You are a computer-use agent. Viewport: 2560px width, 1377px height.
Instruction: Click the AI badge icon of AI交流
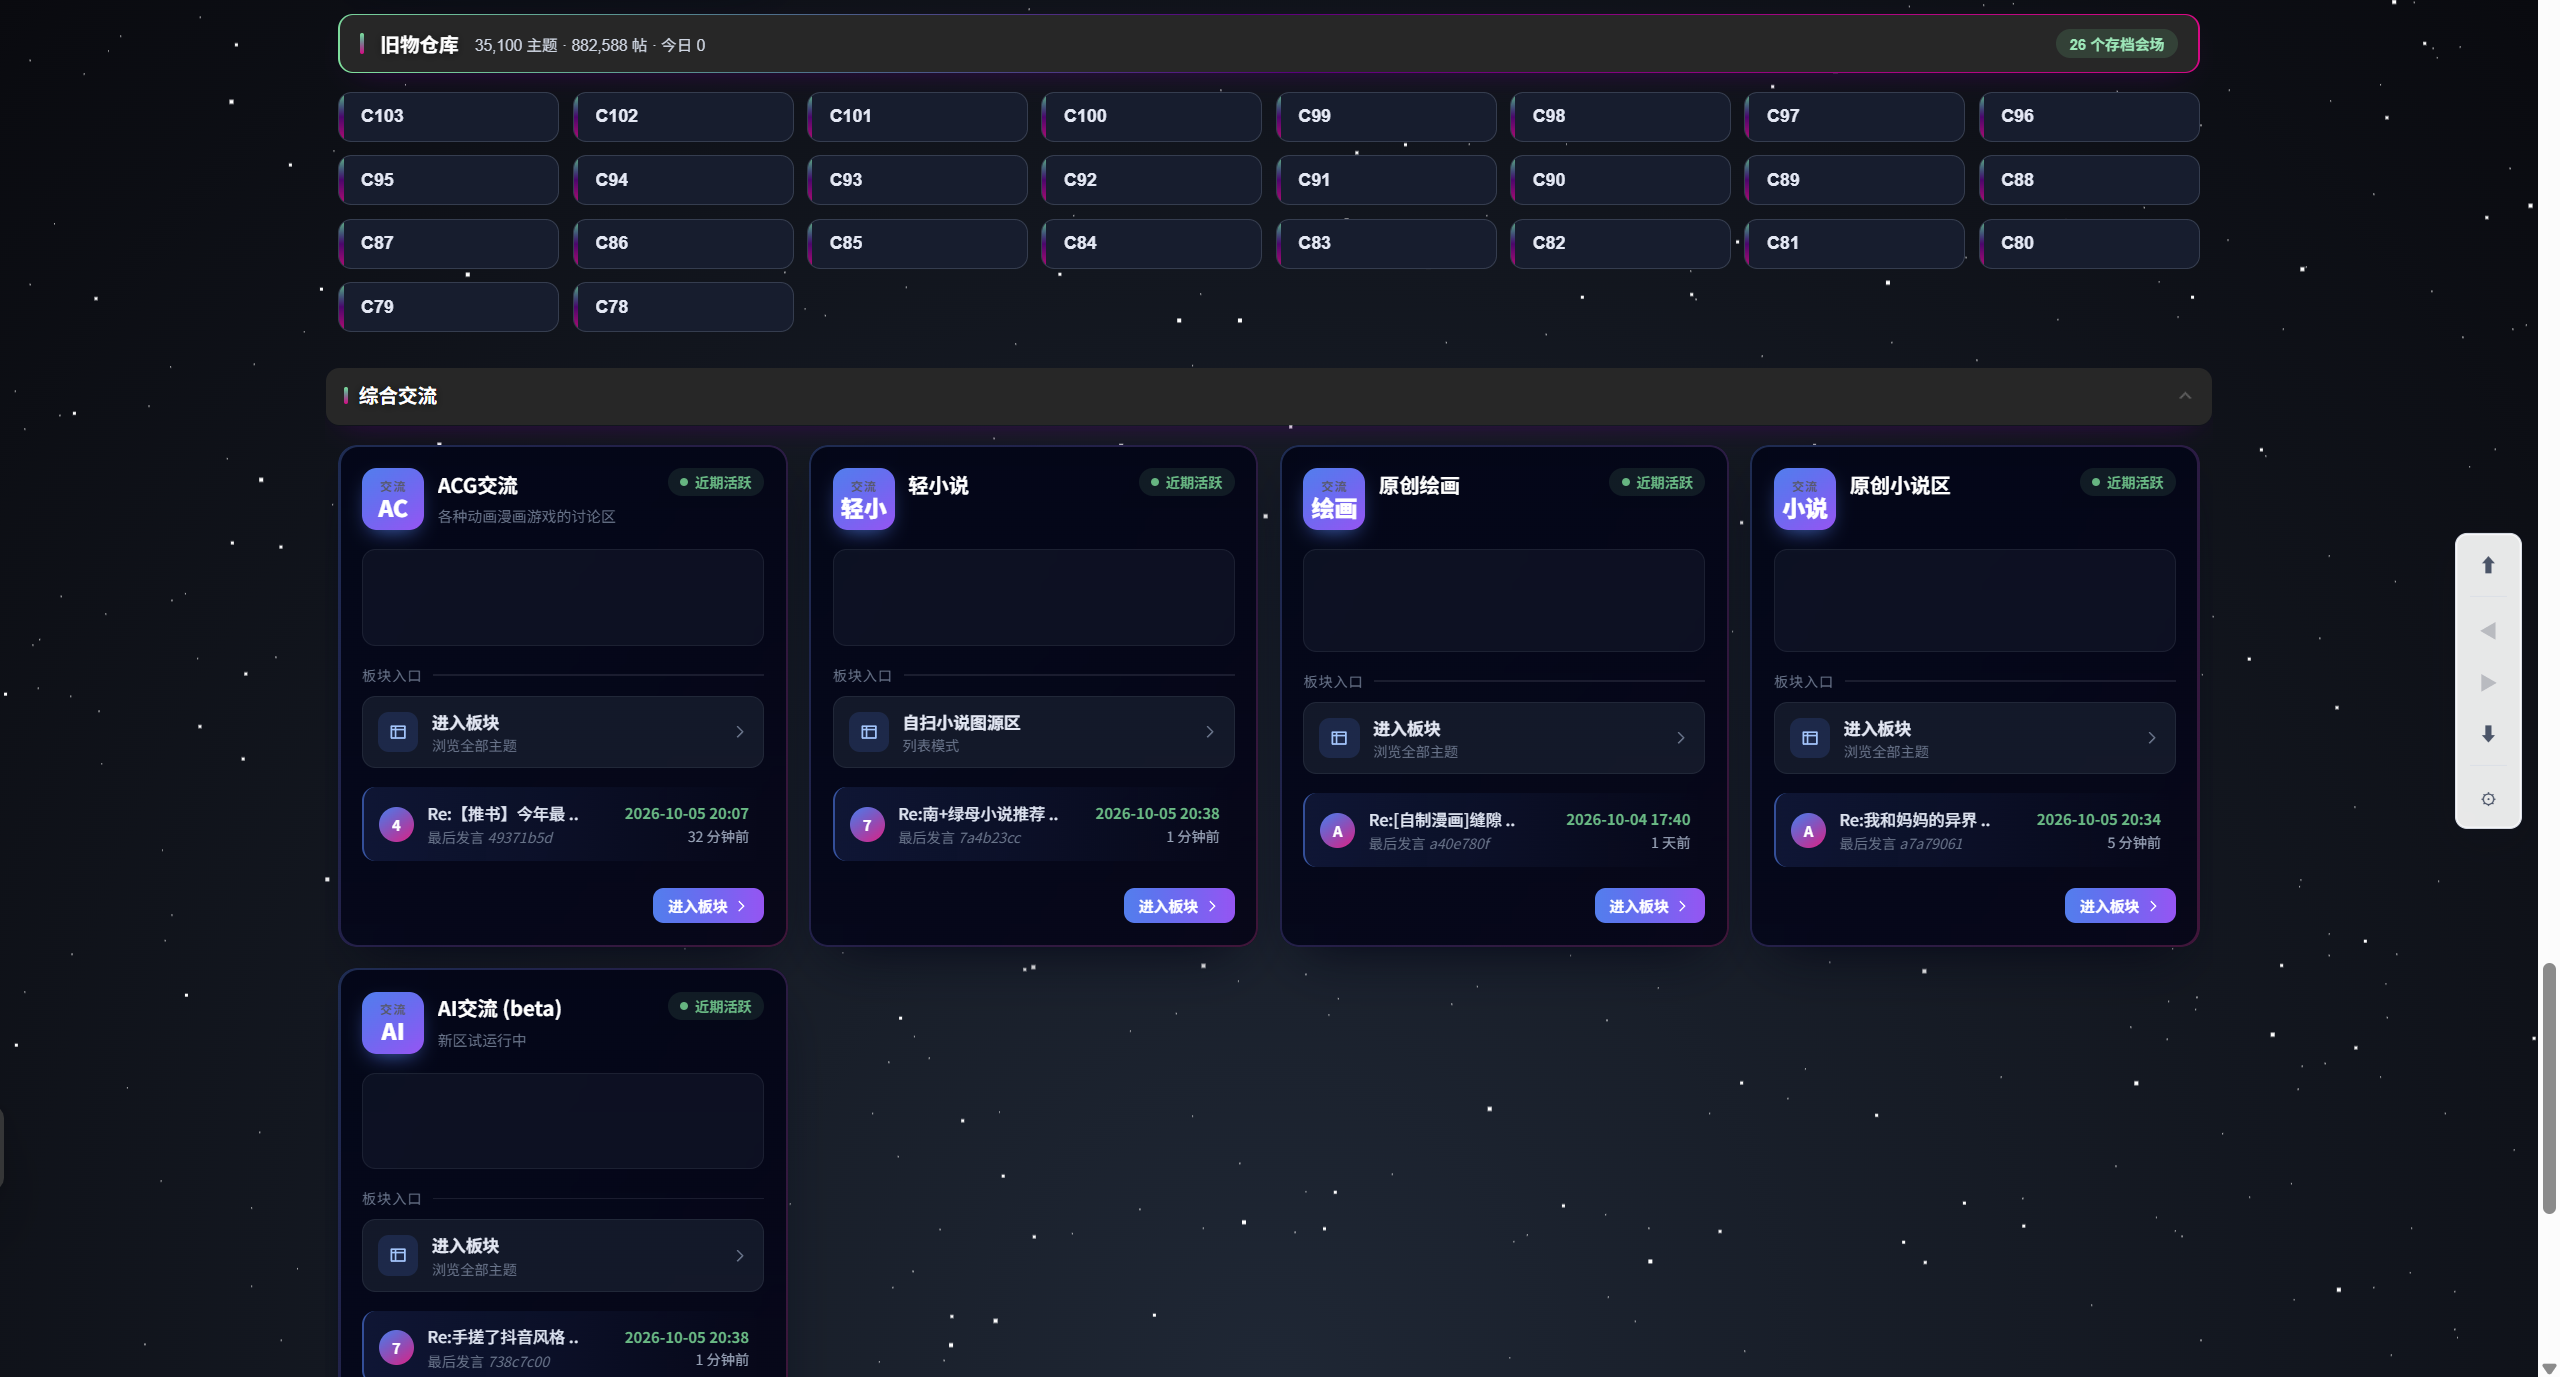click(x=393, y=1023)
